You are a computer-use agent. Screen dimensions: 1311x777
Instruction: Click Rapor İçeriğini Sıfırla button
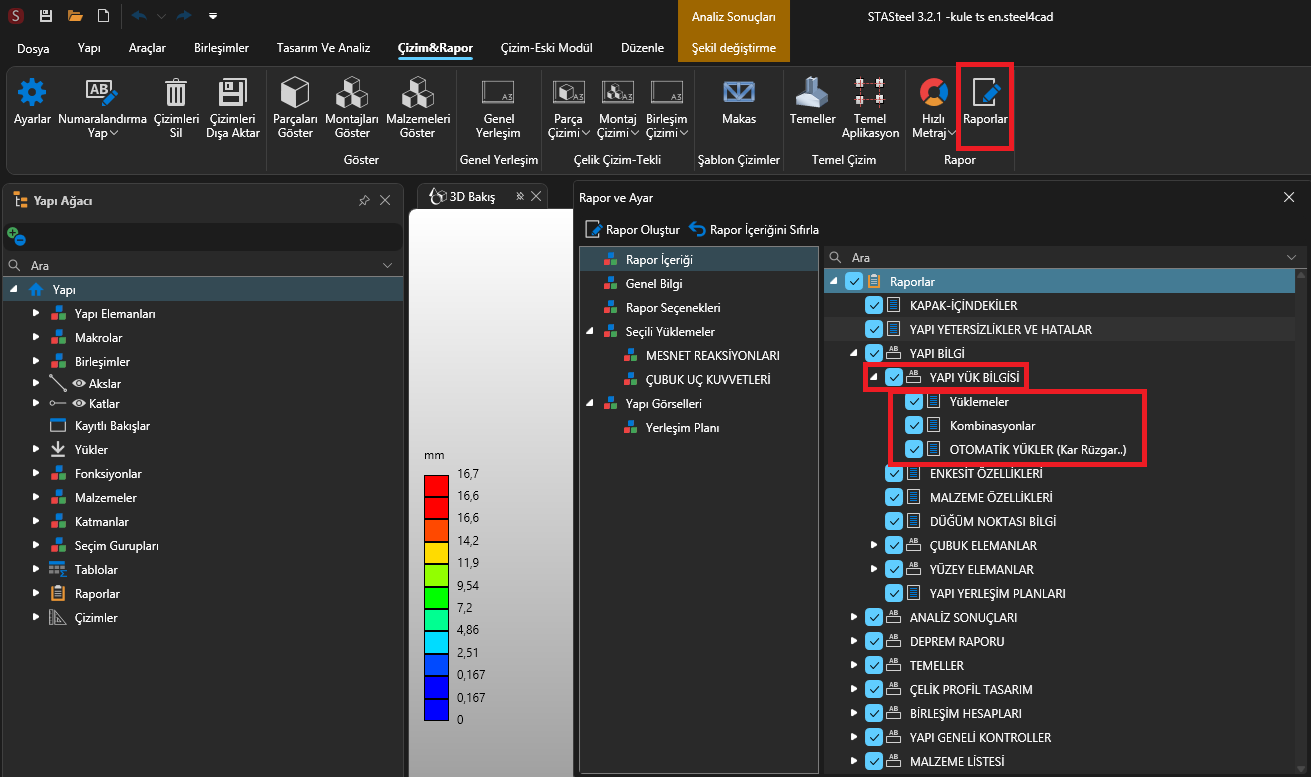point(754,230)
